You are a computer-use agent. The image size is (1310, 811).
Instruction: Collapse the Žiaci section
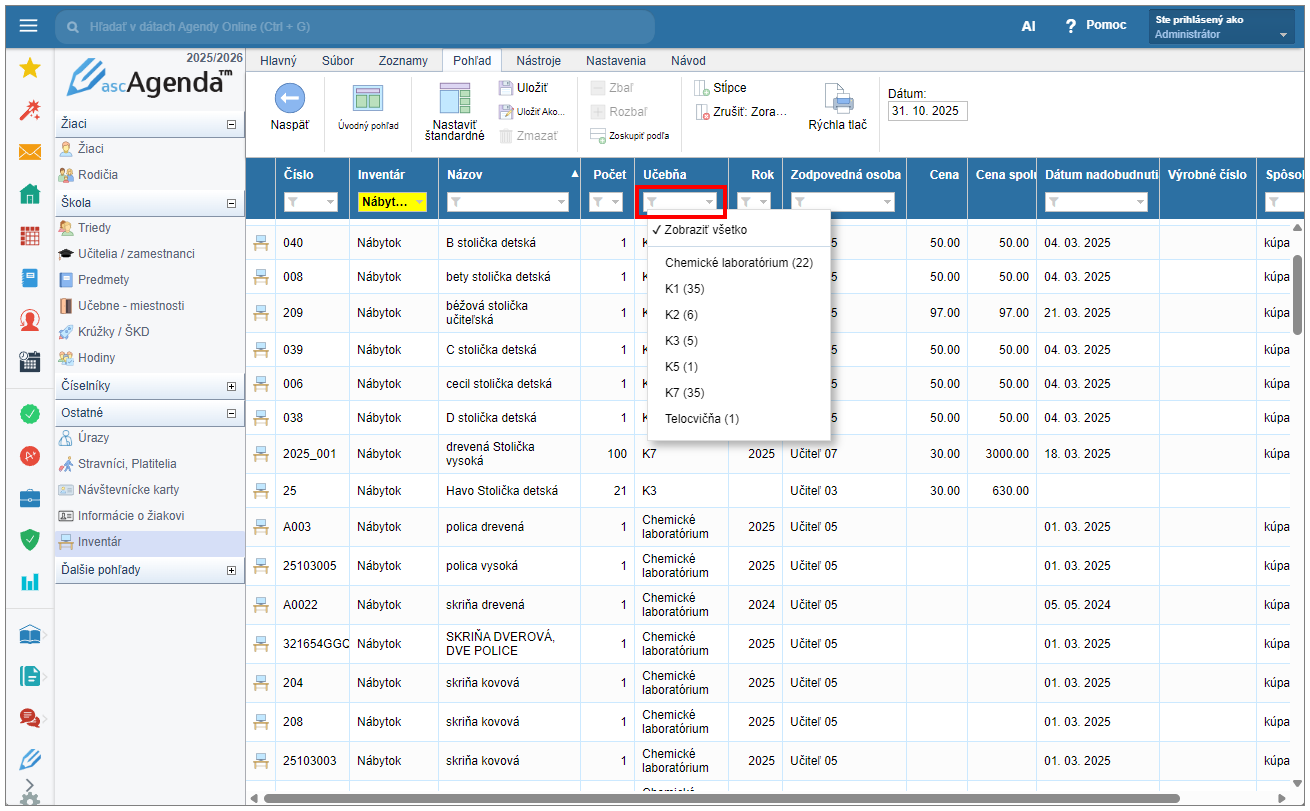click(x=232, y=124)
